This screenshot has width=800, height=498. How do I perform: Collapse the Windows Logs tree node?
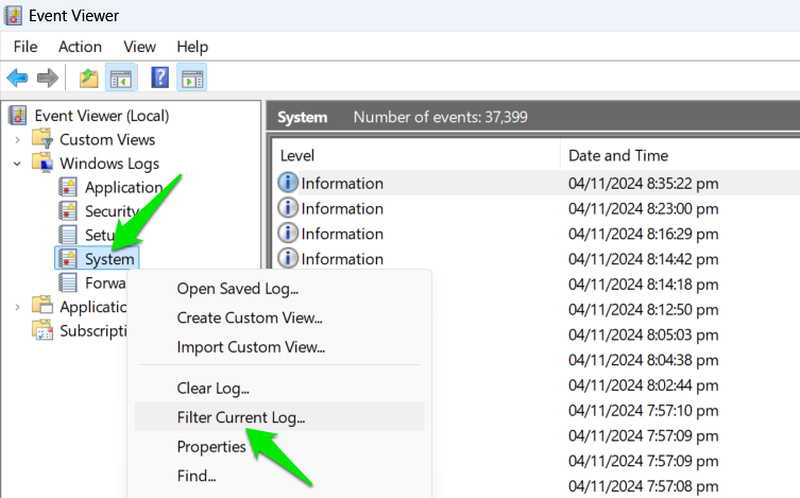coord(17,163)
